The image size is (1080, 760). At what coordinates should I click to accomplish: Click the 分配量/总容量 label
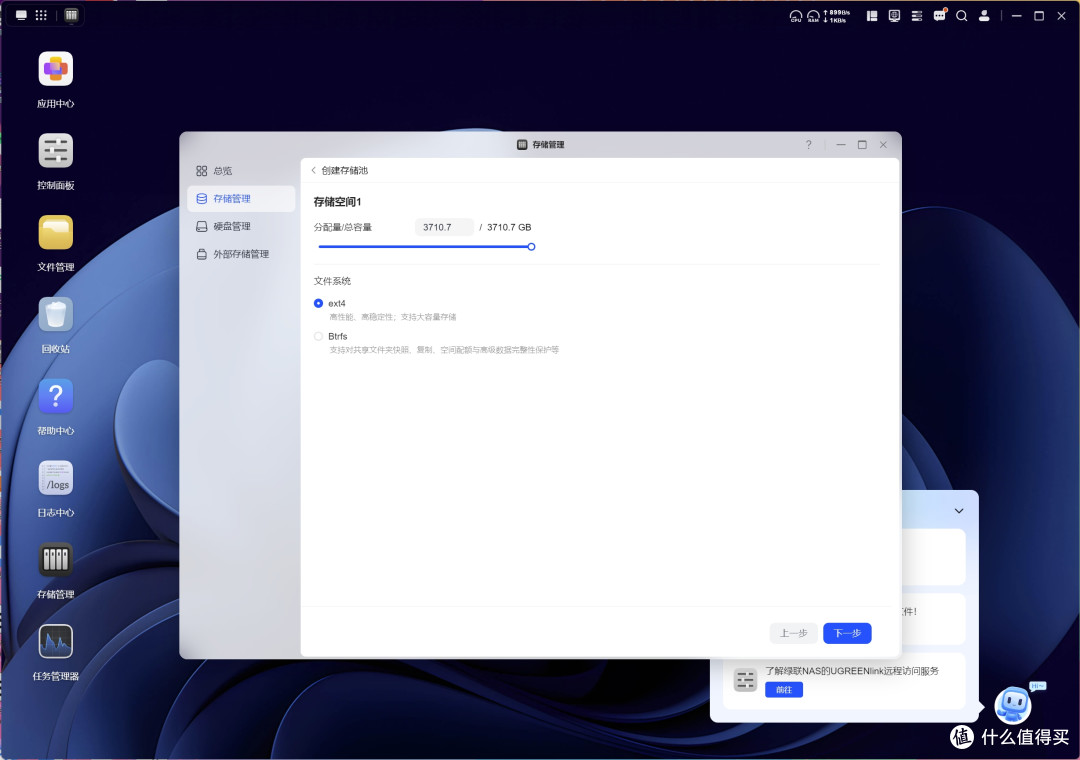[x=343, y=227]
